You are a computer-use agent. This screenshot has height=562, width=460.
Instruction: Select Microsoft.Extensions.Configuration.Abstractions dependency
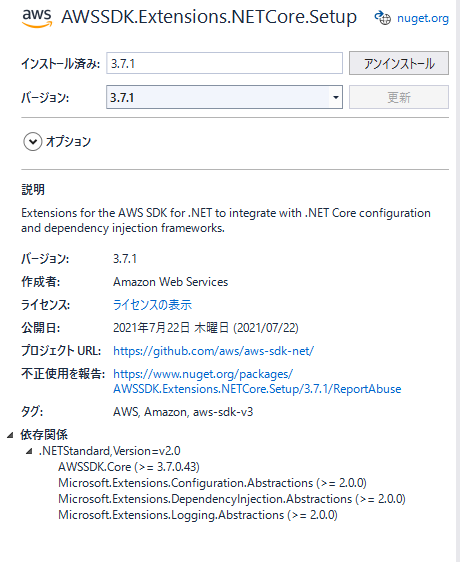coord(212,483)
